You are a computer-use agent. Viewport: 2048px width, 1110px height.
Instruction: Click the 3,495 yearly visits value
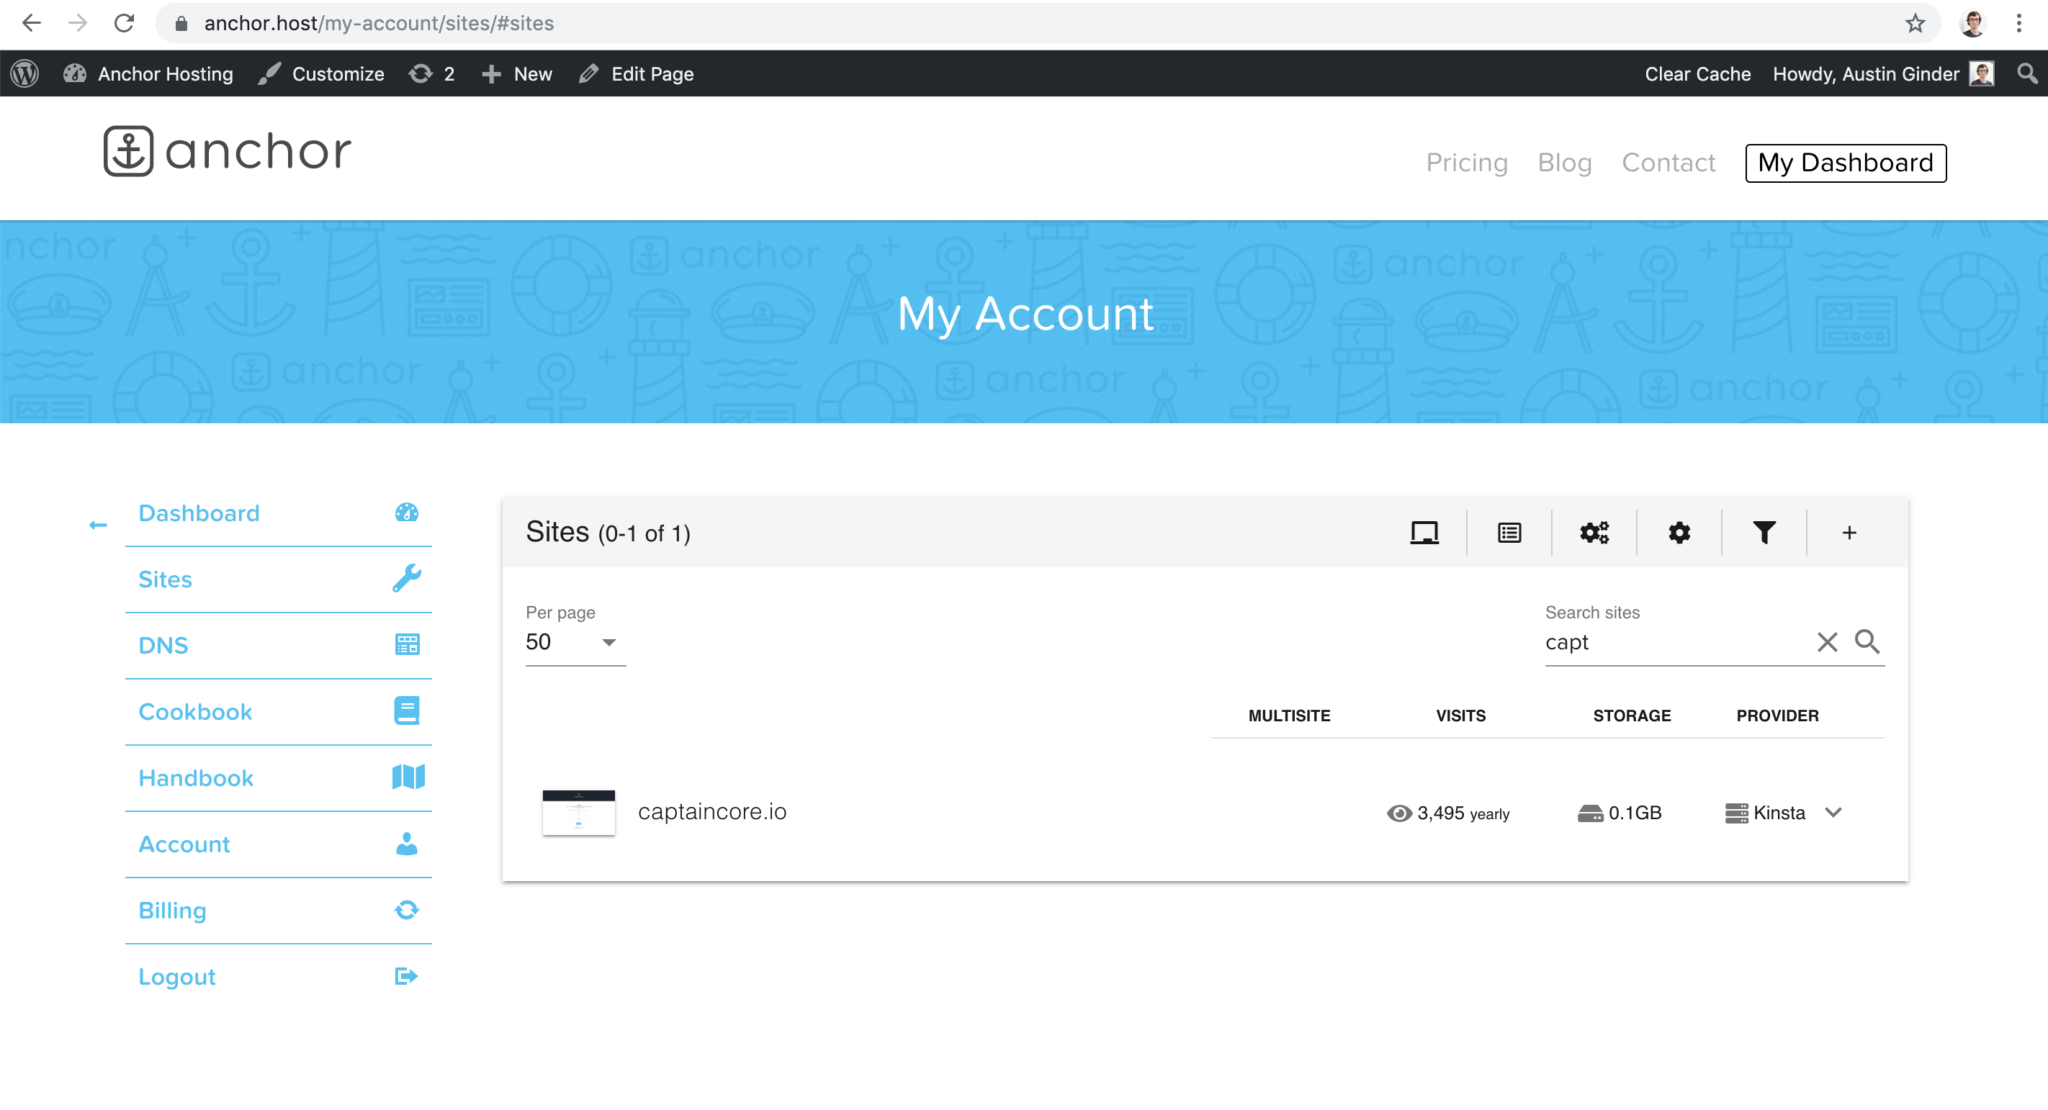click(1448, 813)
